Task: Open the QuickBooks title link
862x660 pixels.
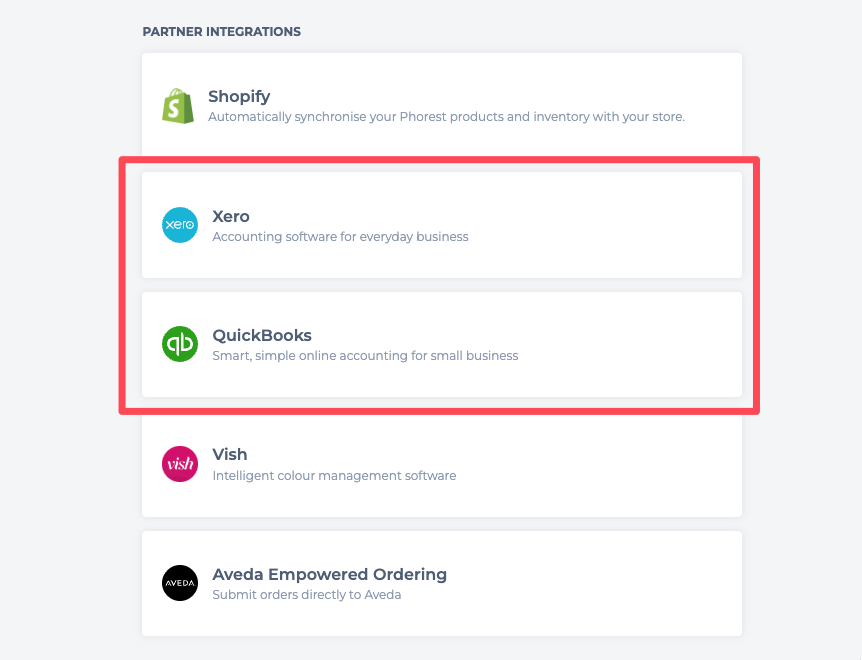Action: pyautogui.click(x=262, y=335)
